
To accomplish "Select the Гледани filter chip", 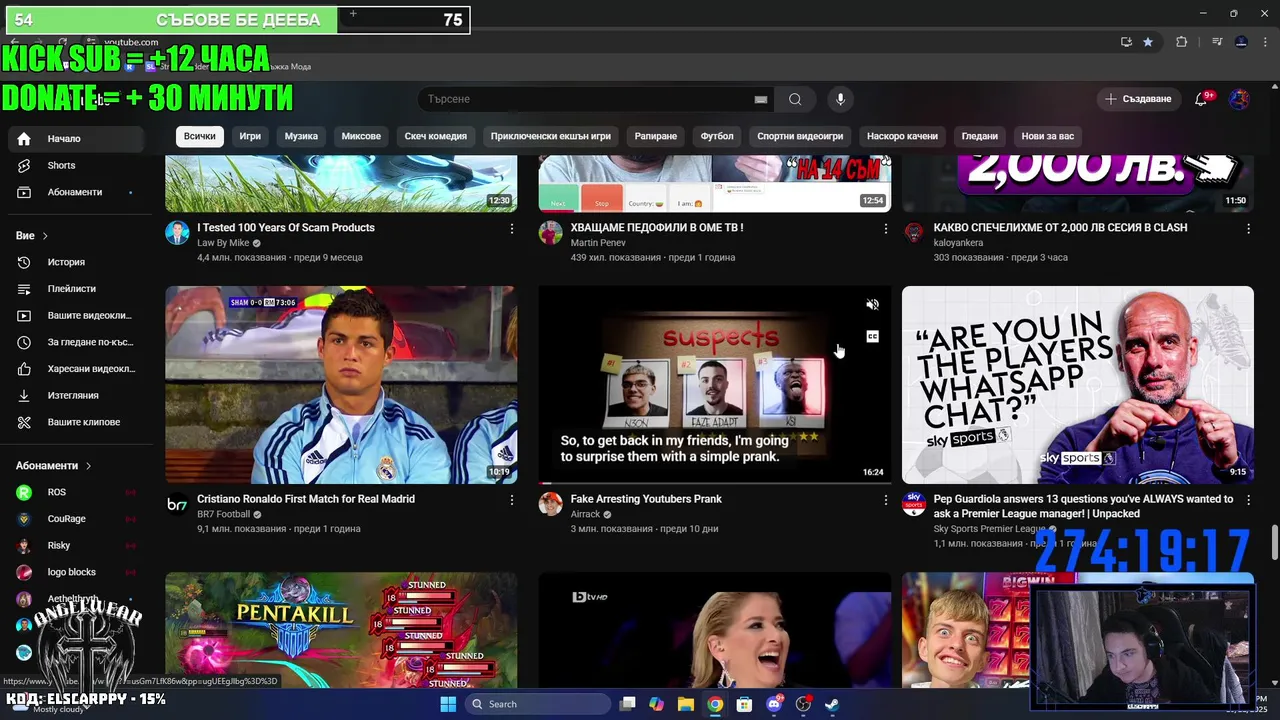I will [x=980, y=136].
